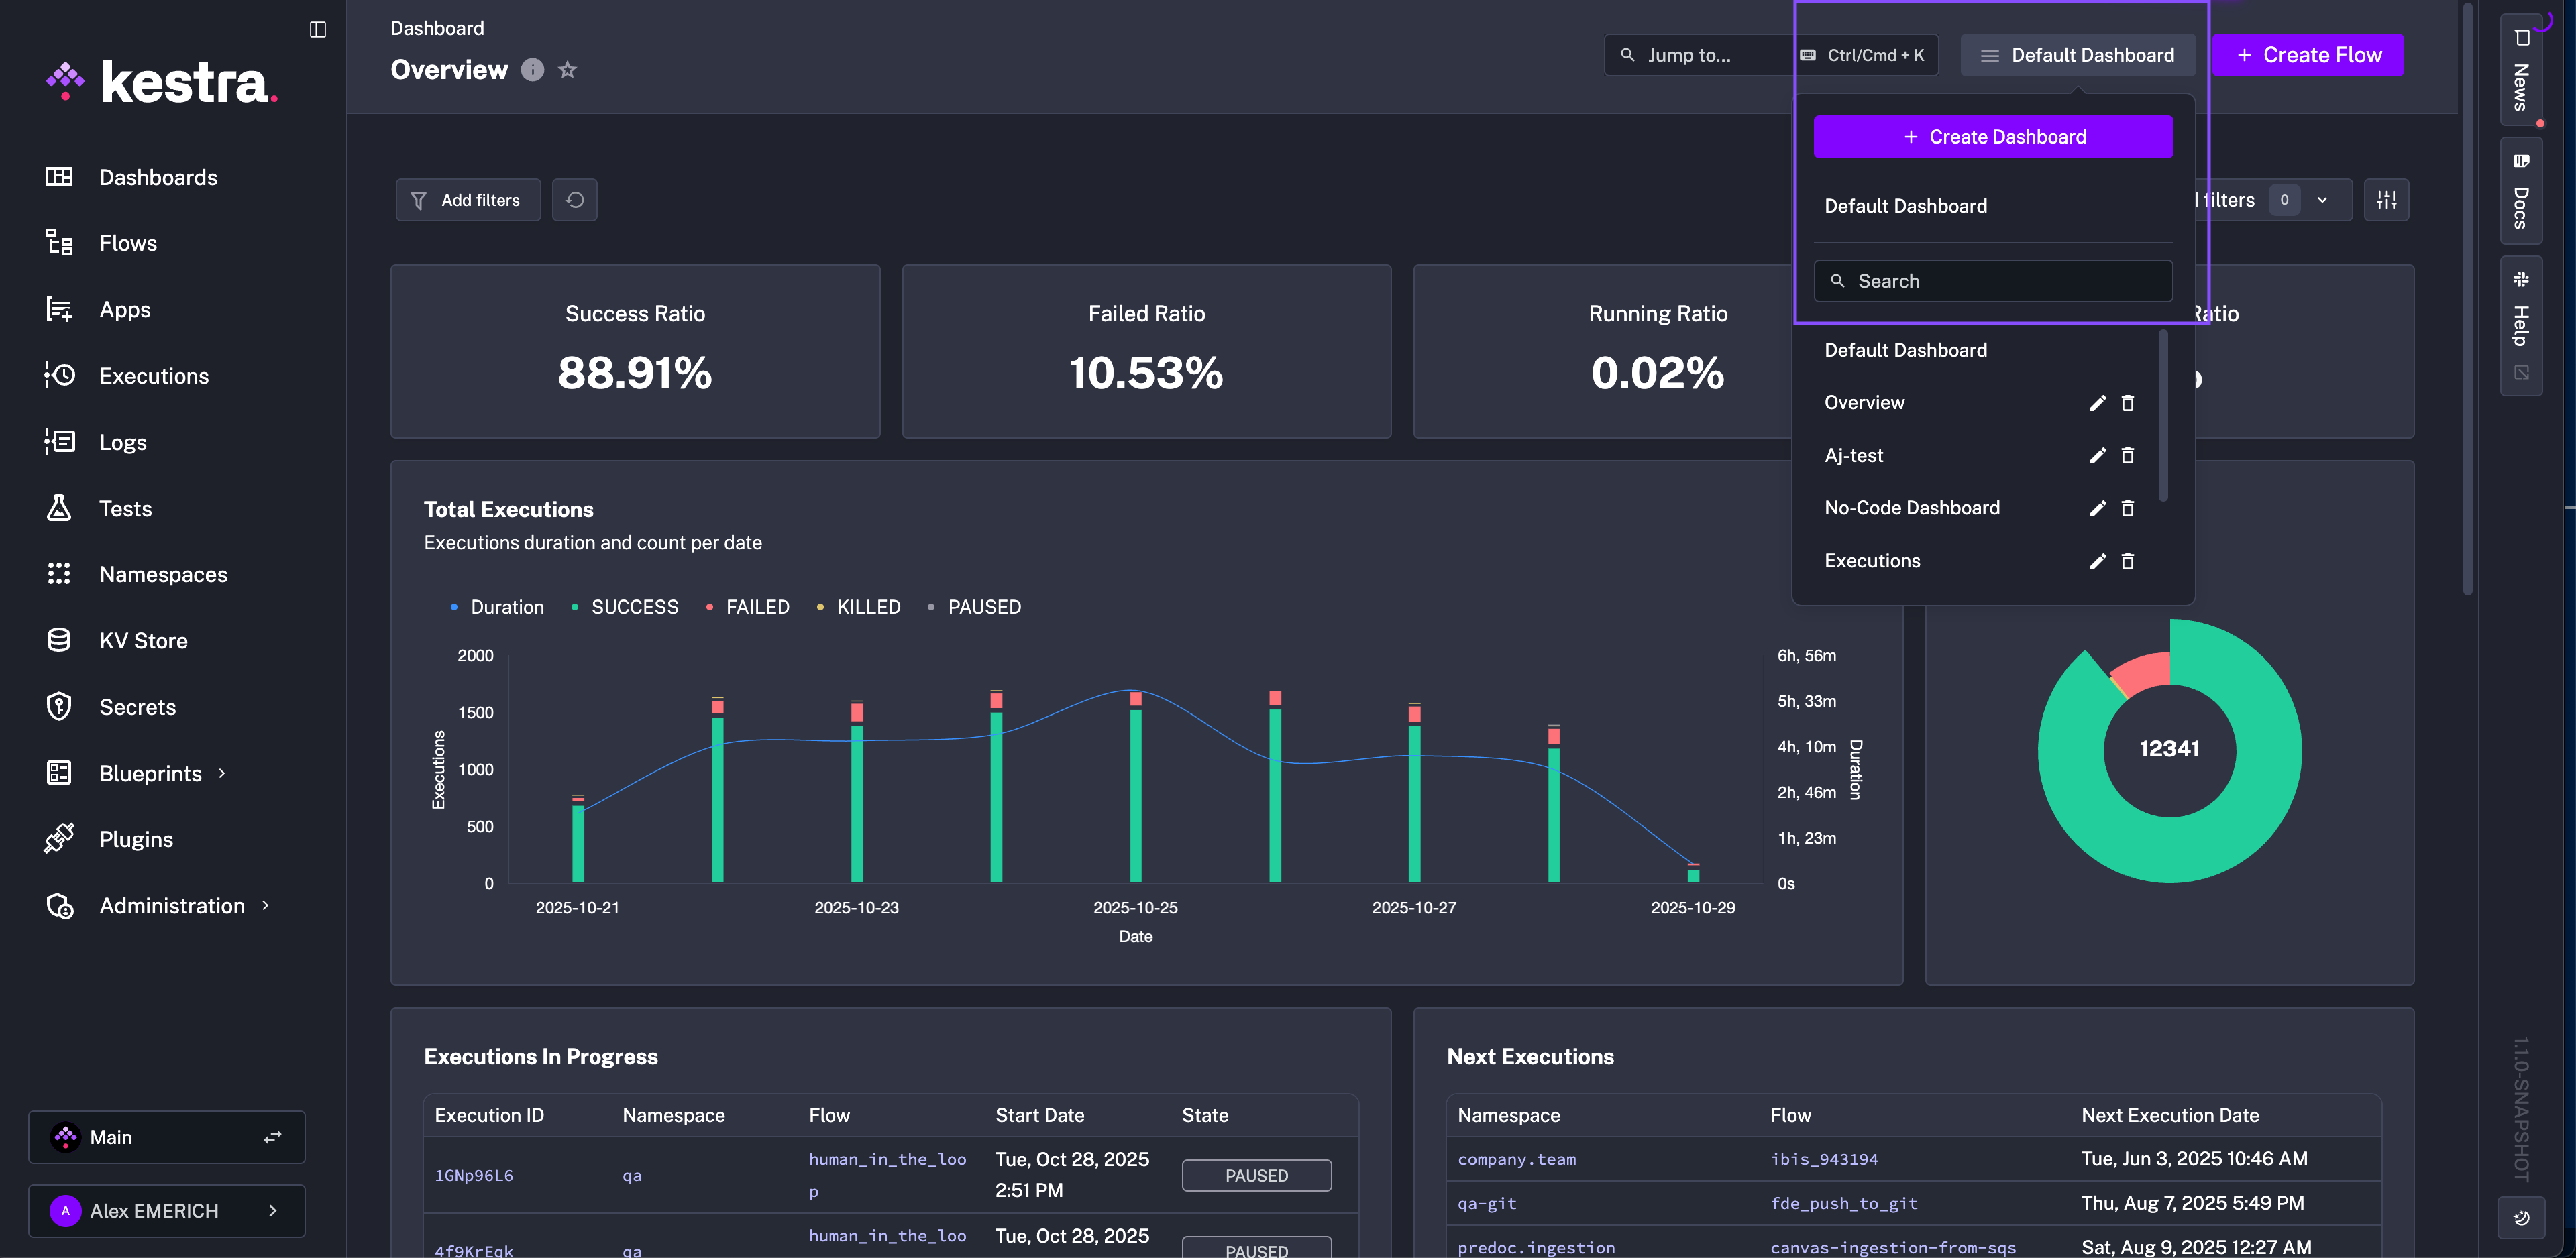
Task: Click the Search field in the dashboard dropdown
Action: click(x=1992, y=281)
